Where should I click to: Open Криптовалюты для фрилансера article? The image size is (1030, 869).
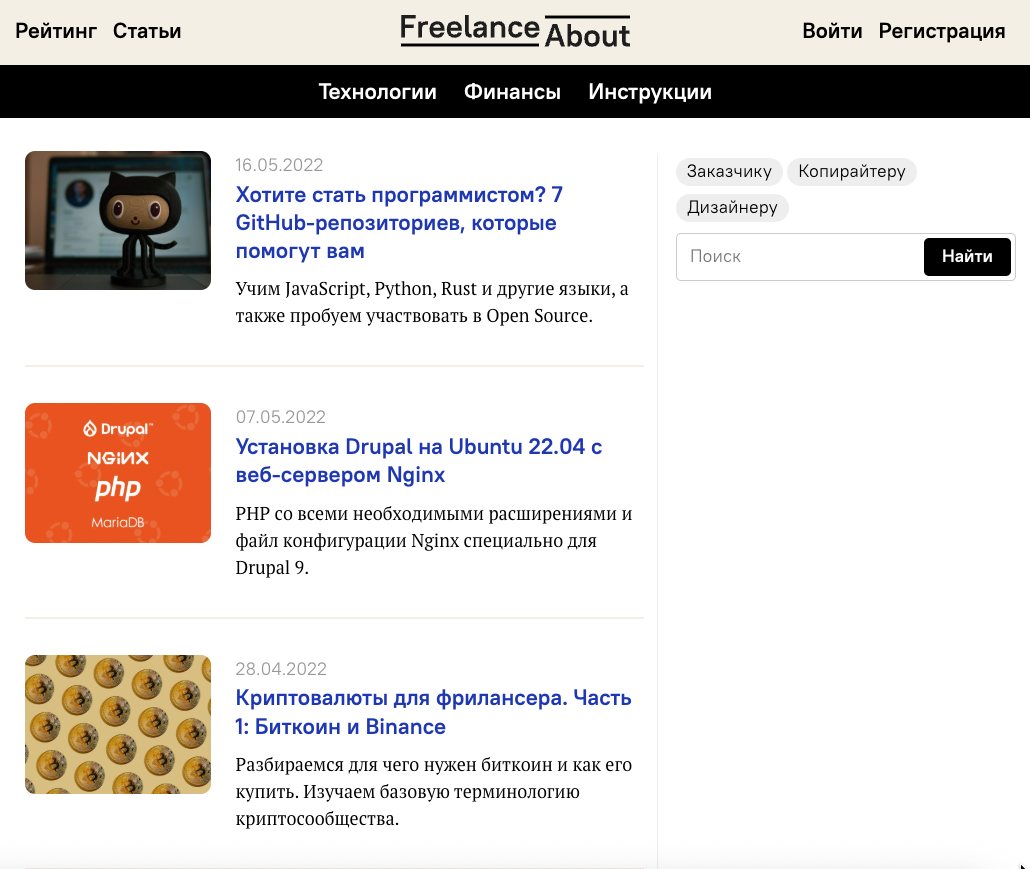pos(433,712)
